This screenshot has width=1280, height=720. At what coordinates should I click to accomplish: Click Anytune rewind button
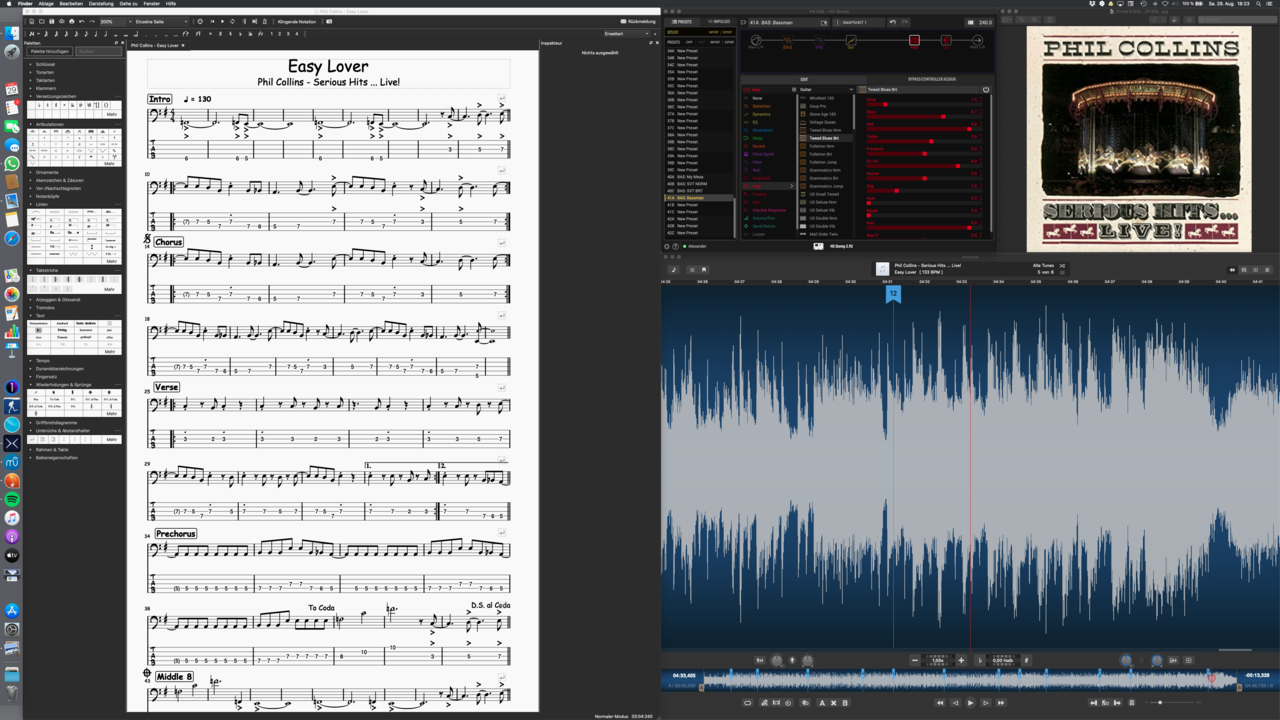[x=939, y=702]
